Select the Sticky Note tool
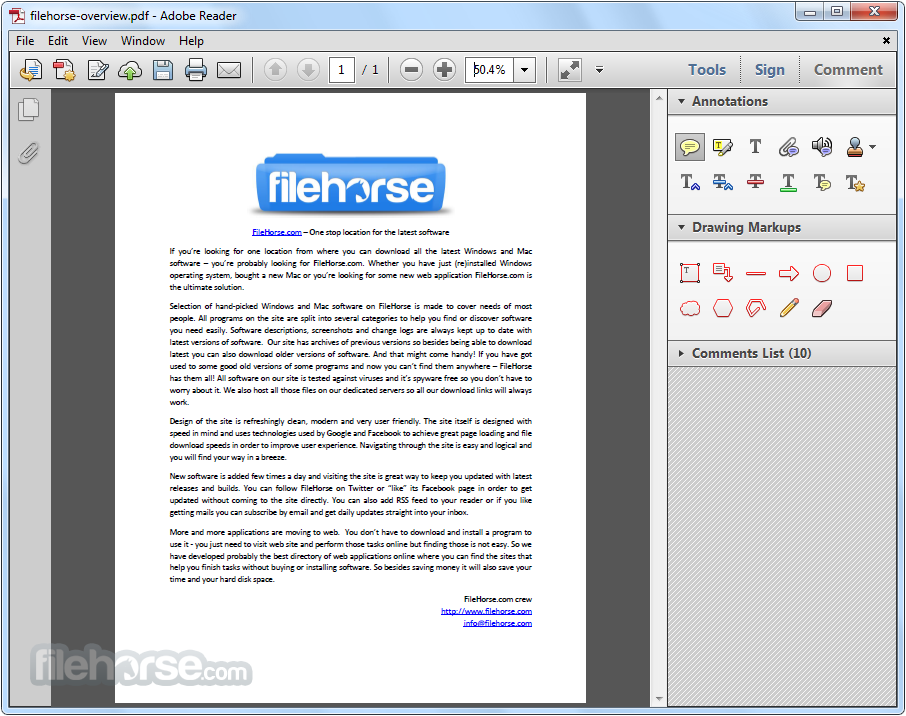 point(690,147)
